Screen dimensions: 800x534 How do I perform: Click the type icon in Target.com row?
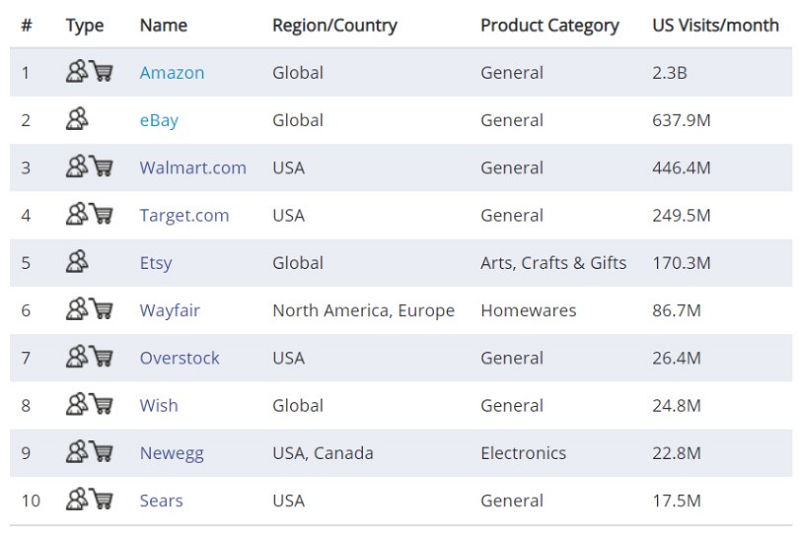pyautogui.click(x=89, y=215)
